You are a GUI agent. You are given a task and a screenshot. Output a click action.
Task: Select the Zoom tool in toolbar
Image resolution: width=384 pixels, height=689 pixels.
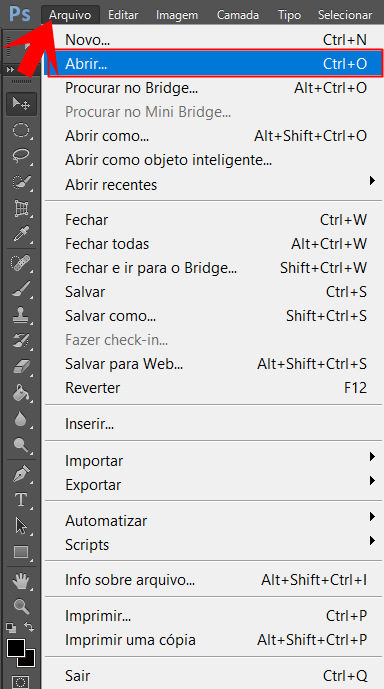[21, 606]
